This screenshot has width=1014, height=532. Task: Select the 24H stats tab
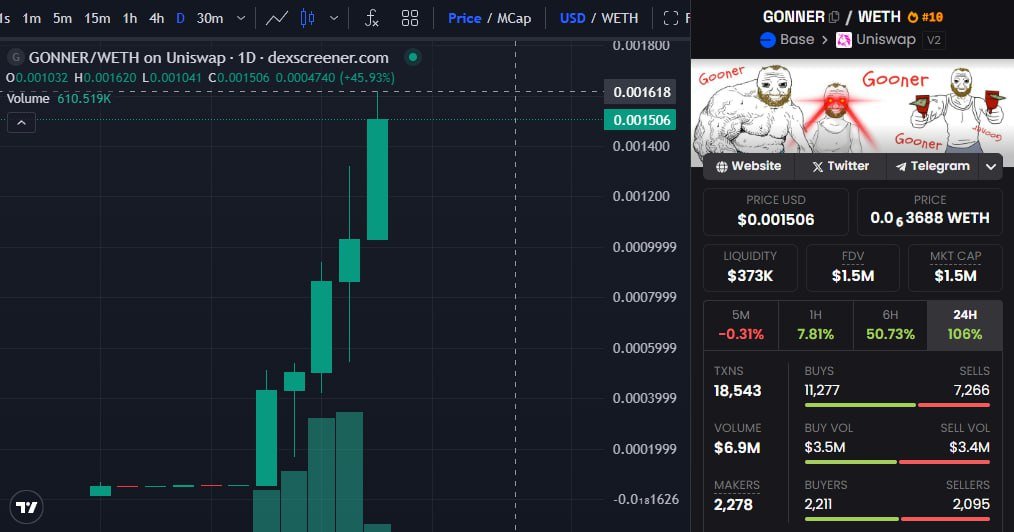[965, 325]
